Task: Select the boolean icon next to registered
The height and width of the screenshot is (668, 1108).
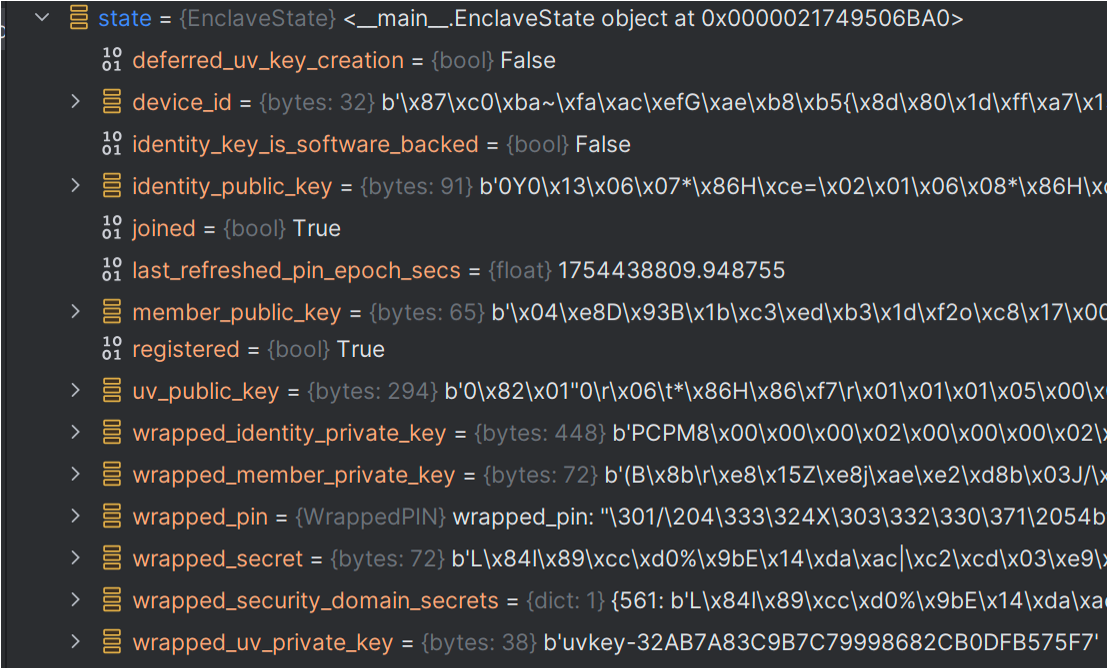Action: [x=111, y=349]
